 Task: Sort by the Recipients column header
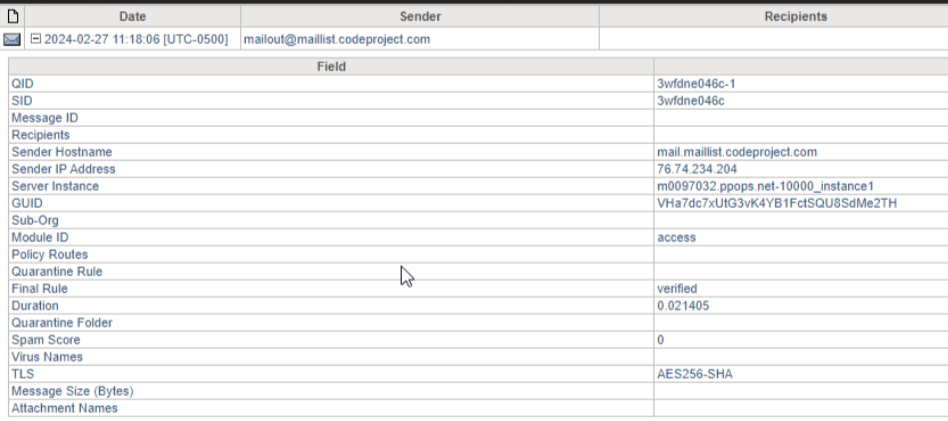point(774,17)
